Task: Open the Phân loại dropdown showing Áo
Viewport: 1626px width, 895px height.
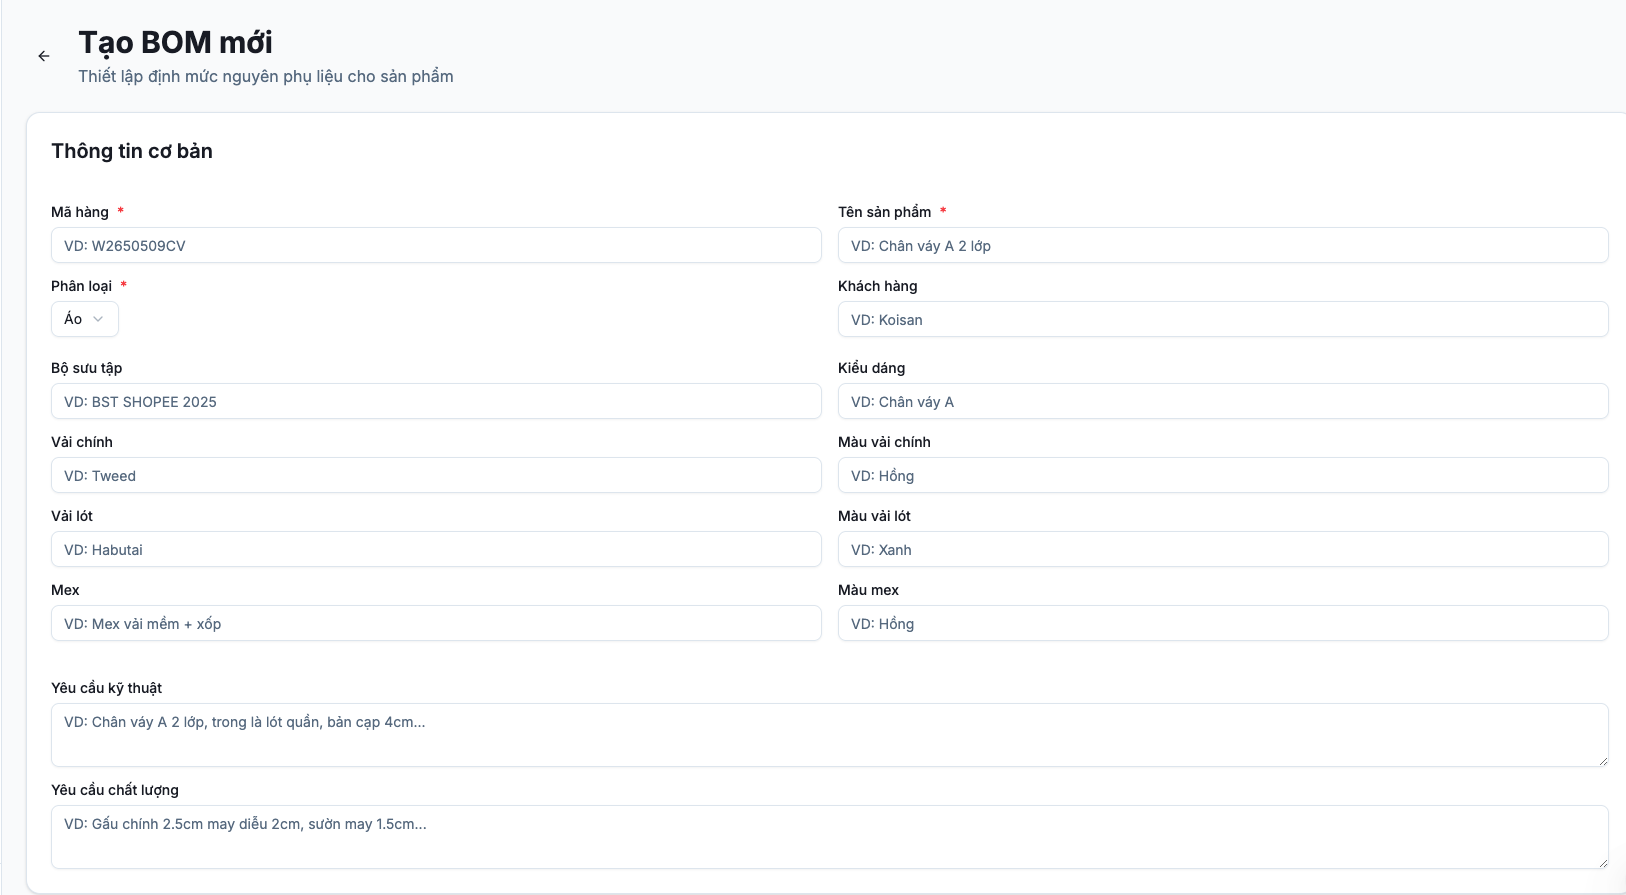Action: pyautogui.click(x=85, y=319)
